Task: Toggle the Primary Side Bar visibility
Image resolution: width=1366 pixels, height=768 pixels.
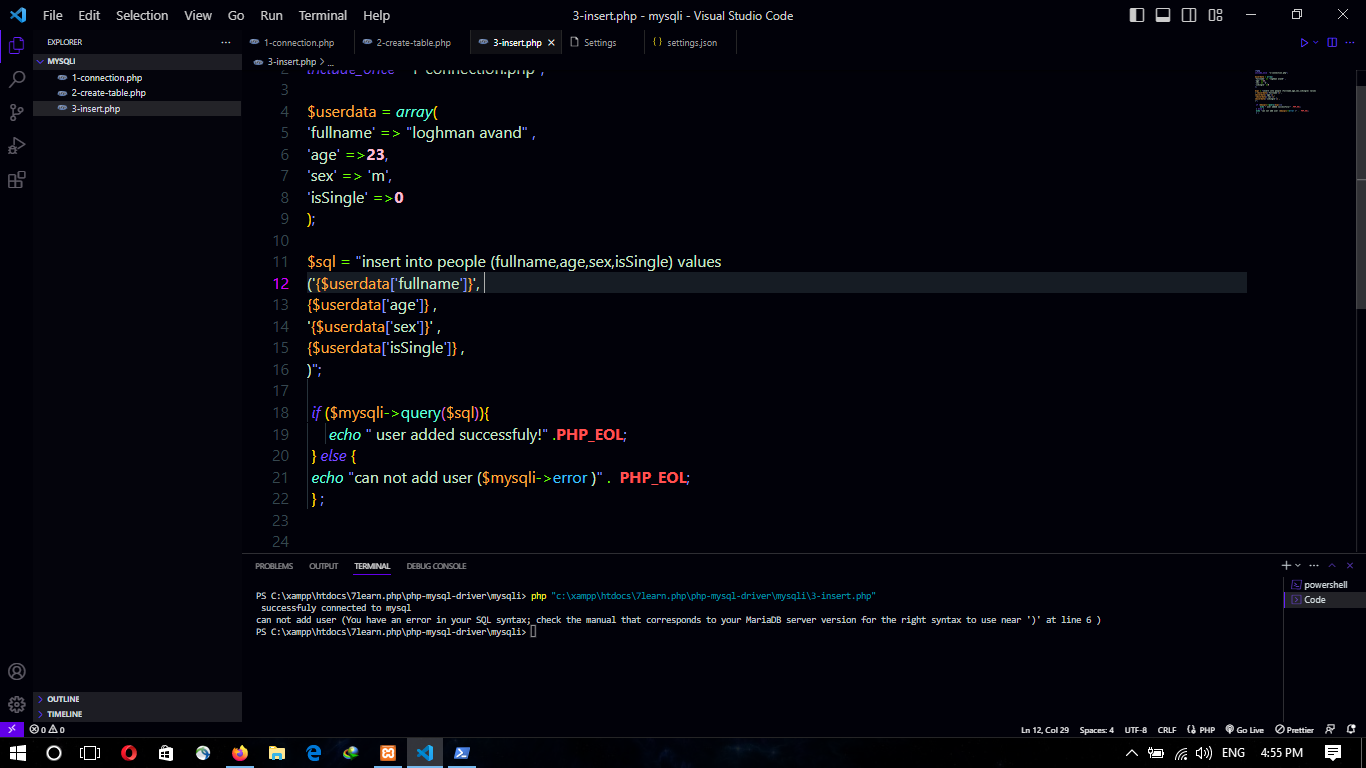Action: tap(1137, 15)
